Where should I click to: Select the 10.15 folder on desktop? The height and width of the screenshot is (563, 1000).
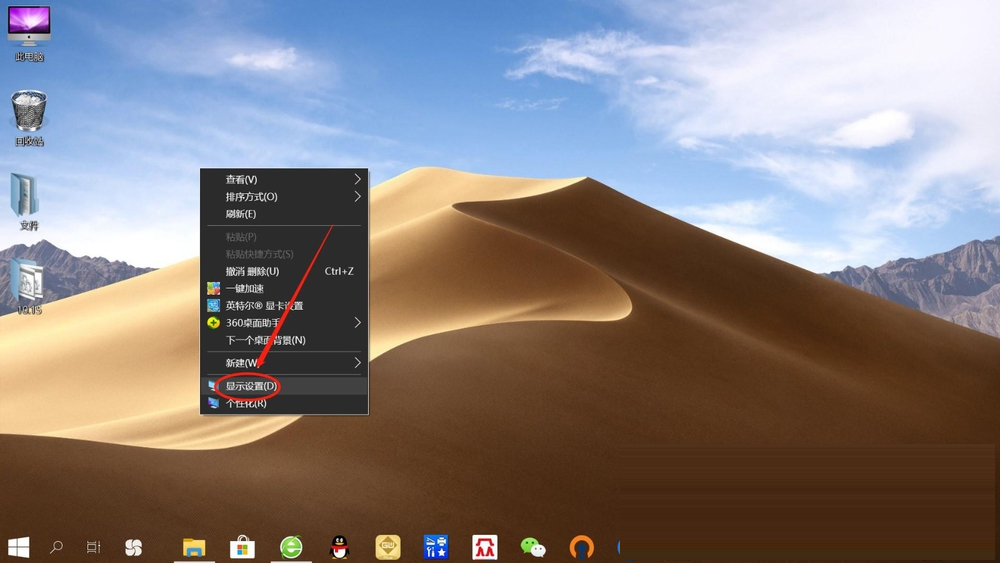[x=28, y=287]
